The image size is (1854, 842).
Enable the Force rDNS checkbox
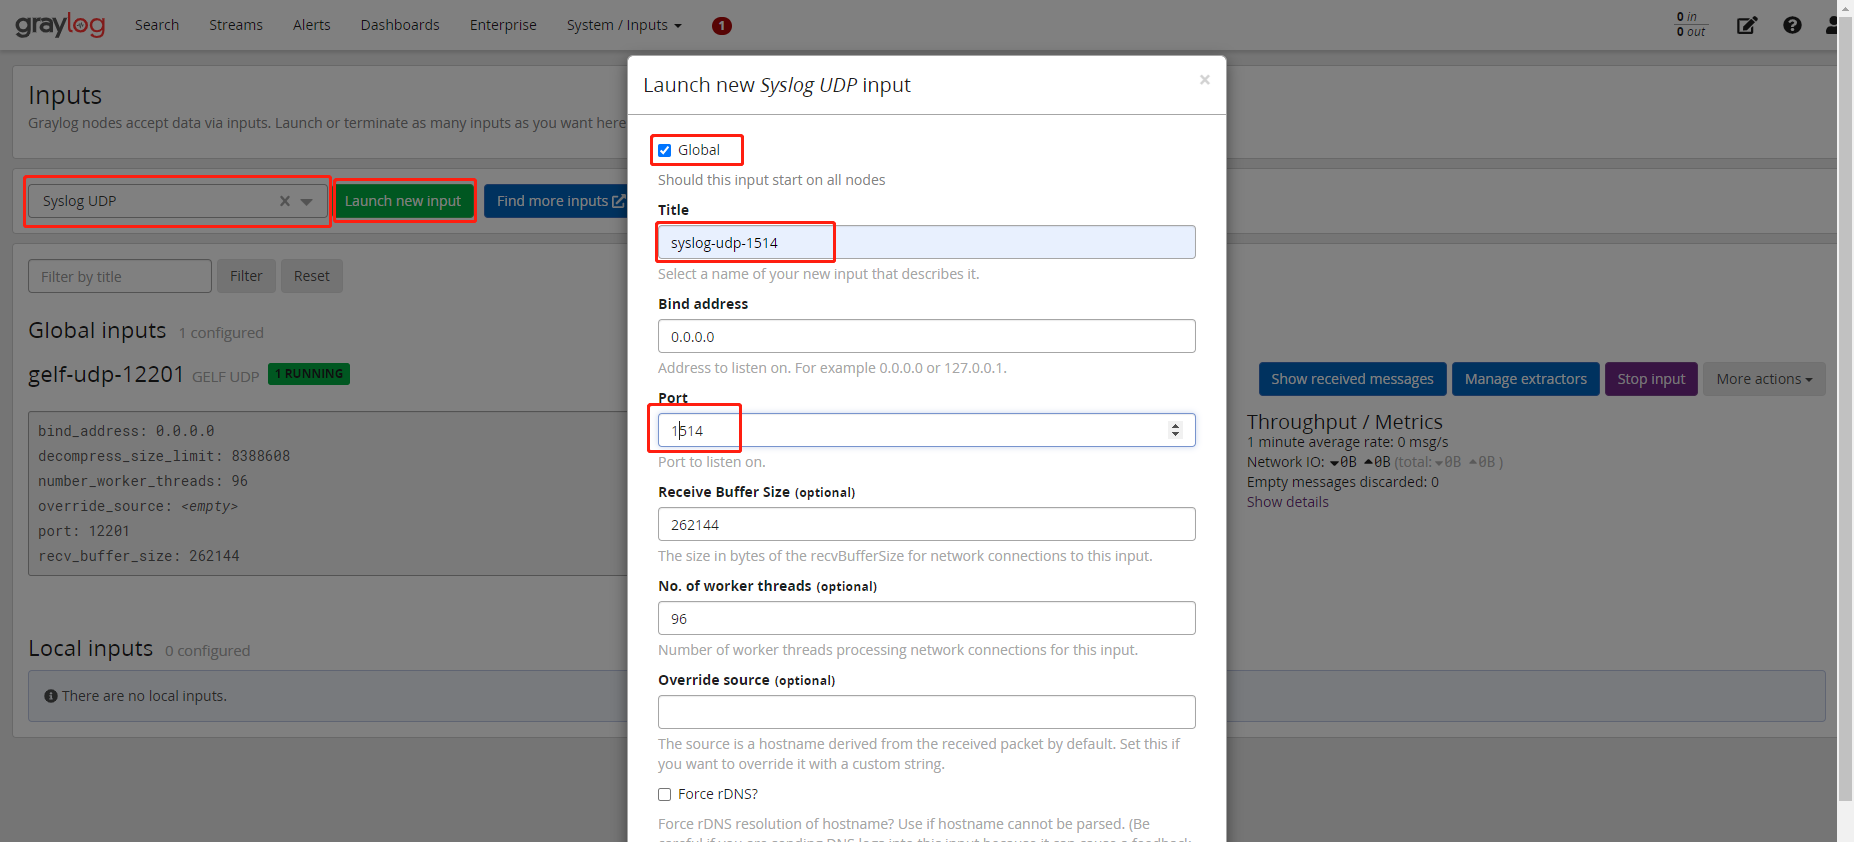665,794
